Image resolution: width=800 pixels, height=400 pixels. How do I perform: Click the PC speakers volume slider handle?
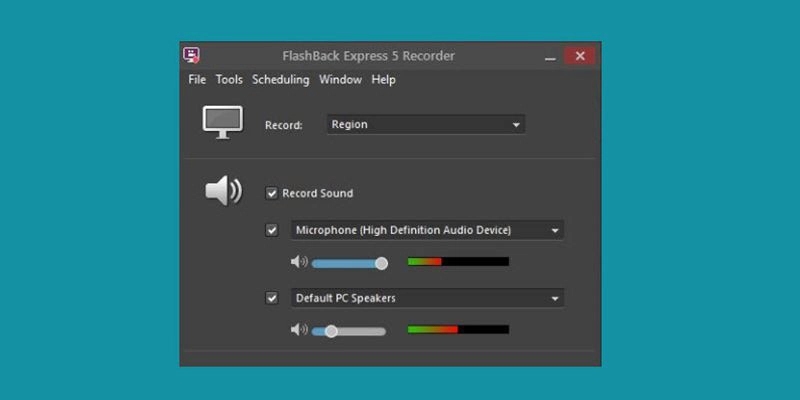331,332
